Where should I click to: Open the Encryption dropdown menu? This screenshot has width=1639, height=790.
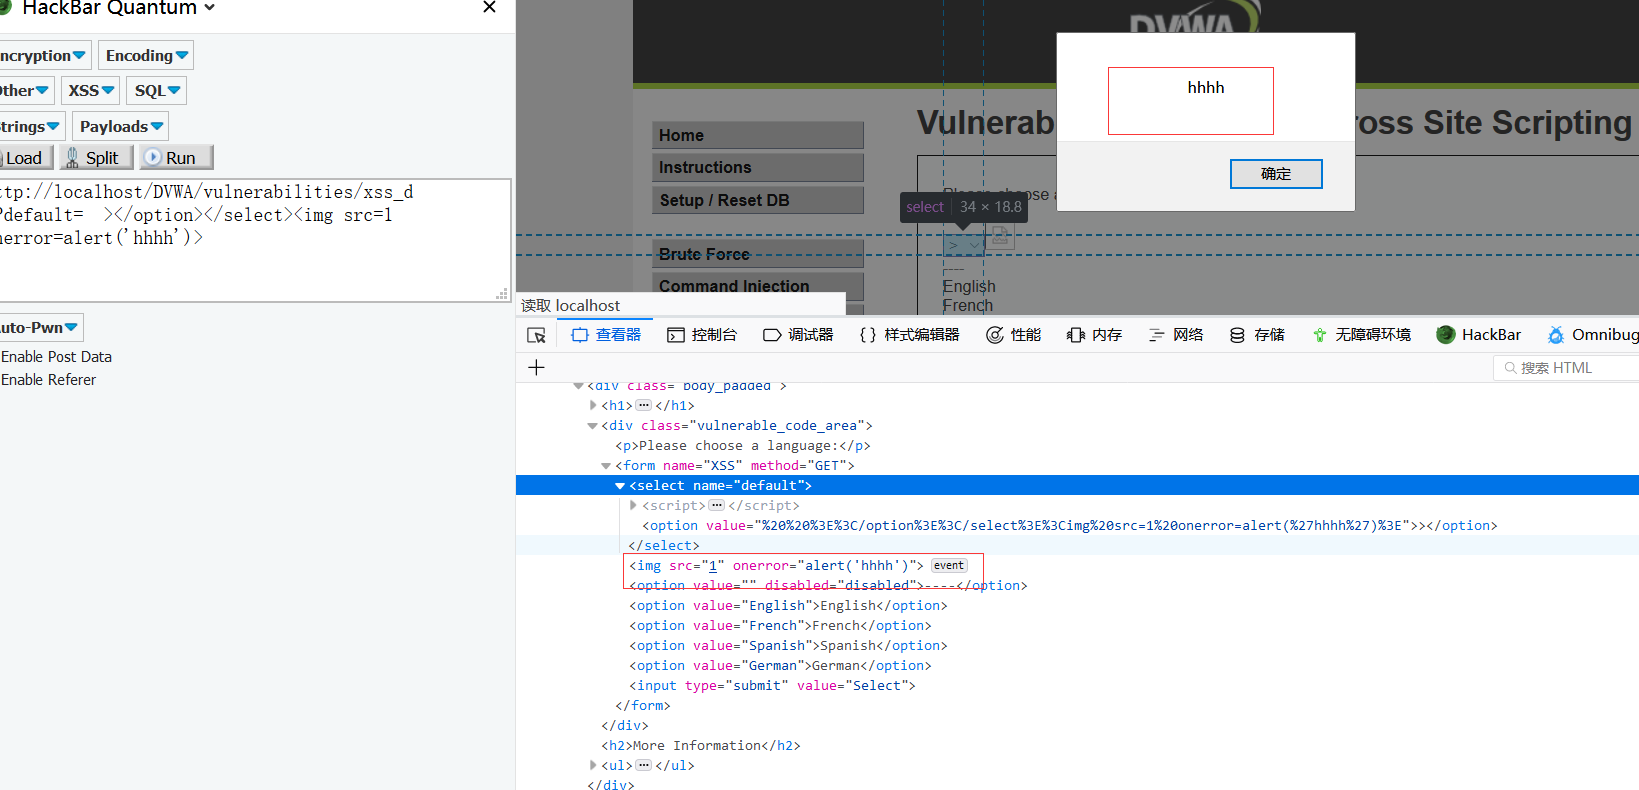tap(43, 55)
